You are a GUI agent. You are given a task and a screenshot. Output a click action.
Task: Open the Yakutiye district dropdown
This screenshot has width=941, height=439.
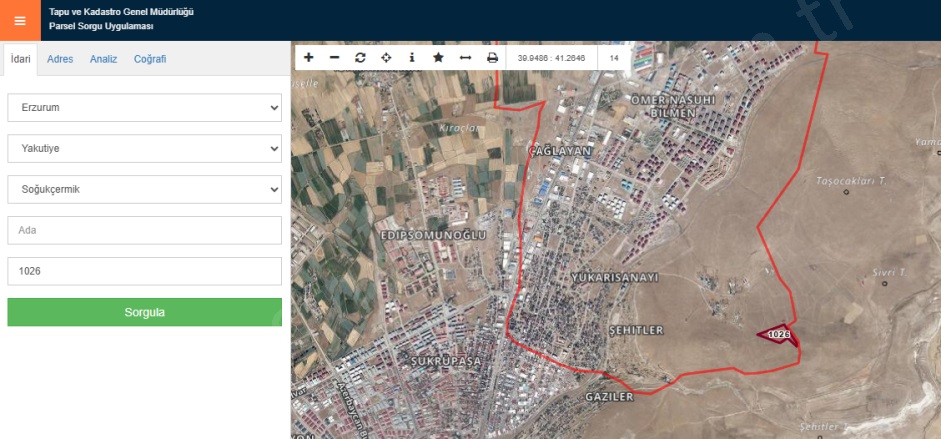(144, 148)
